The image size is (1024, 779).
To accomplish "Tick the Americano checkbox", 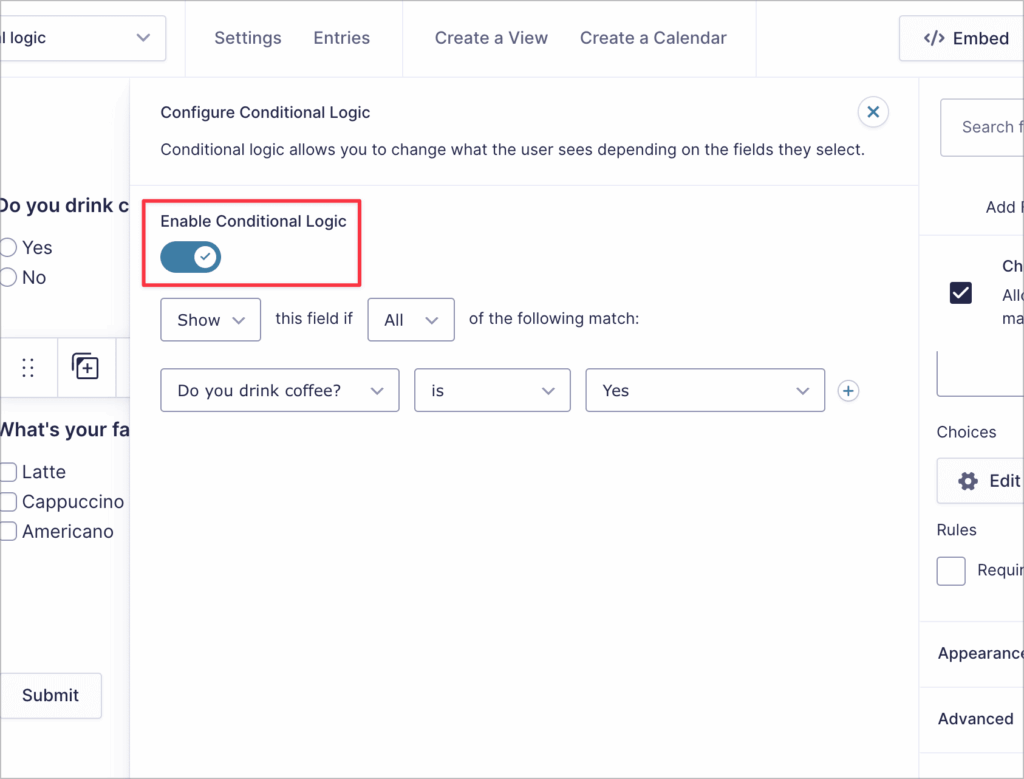I will 8,532.
